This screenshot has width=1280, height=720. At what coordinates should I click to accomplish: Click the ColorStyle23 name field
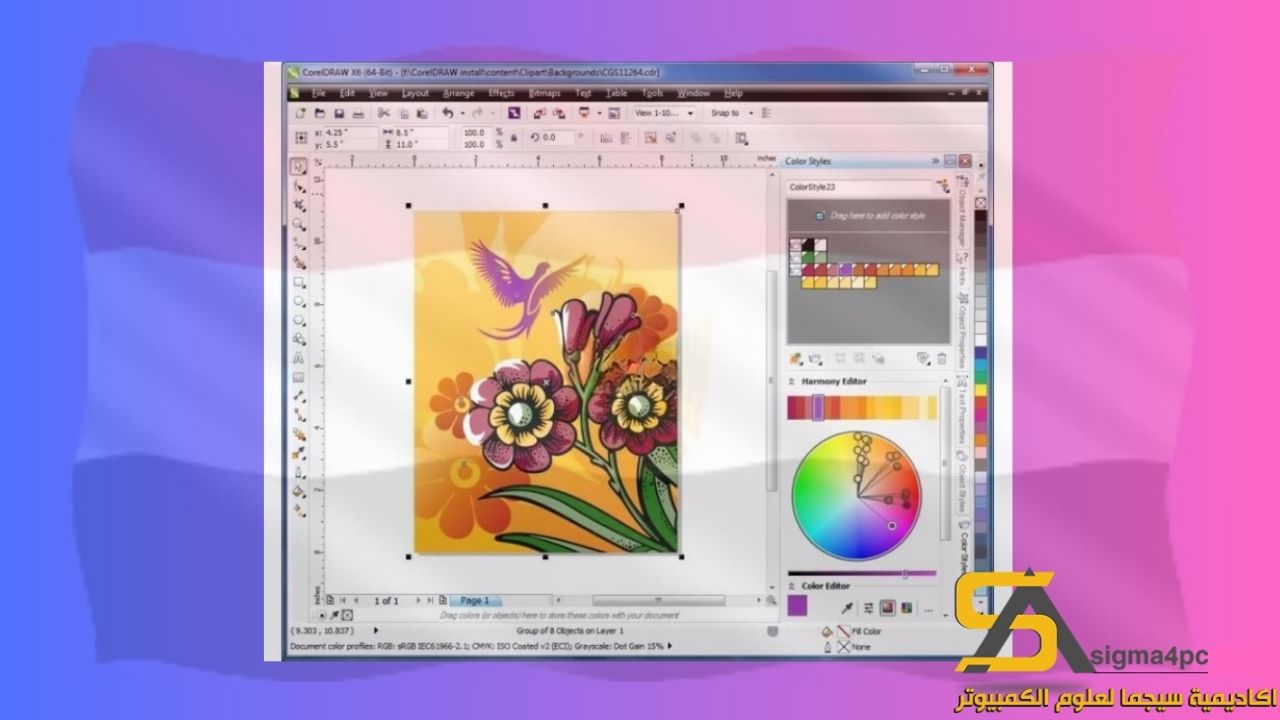pyautogui.click(x=860, y=187)
